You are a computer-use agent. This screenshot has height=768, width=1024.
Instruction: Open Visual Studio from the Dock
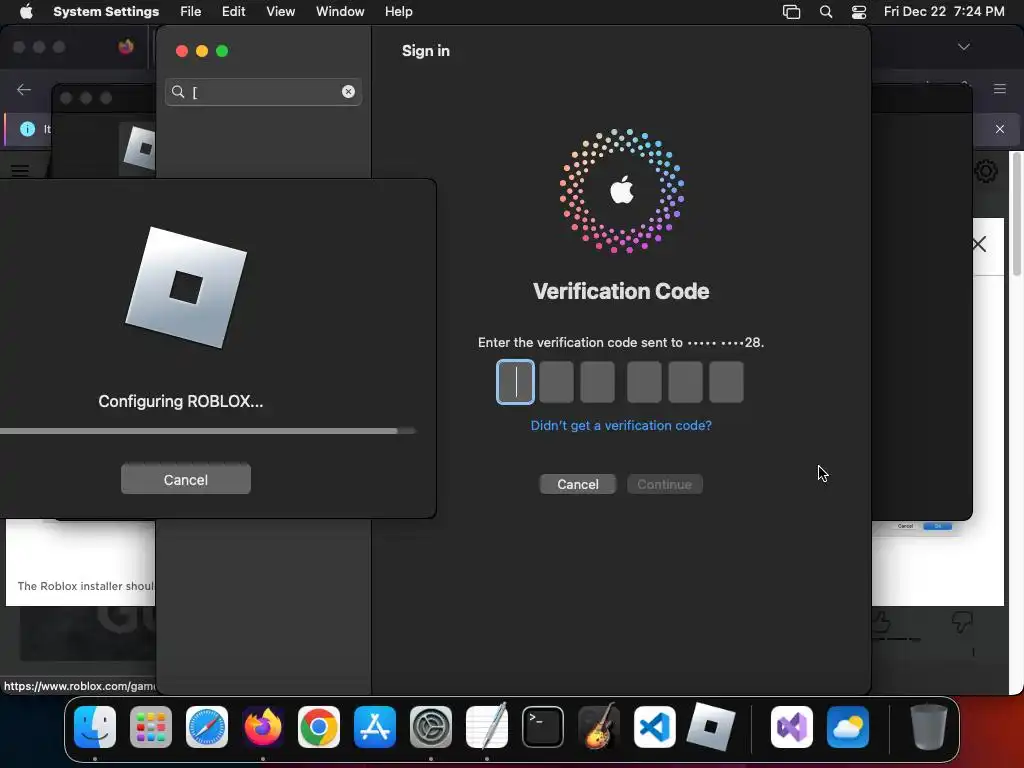tap(792, 727)
